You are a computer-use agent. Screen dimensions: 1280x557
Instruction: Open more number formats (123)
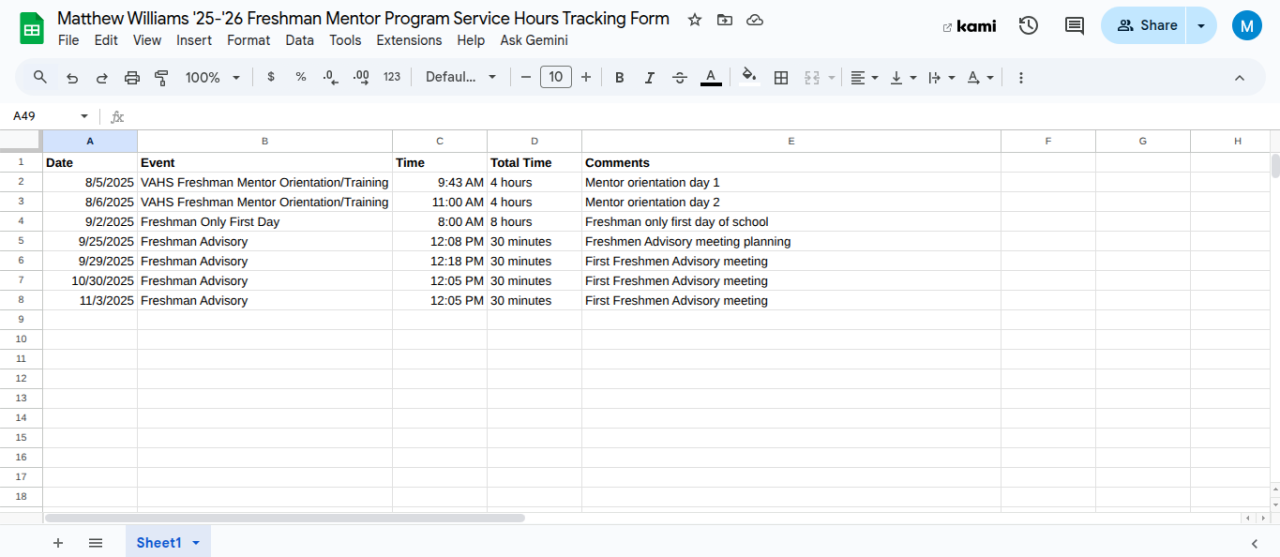[392, 77]
